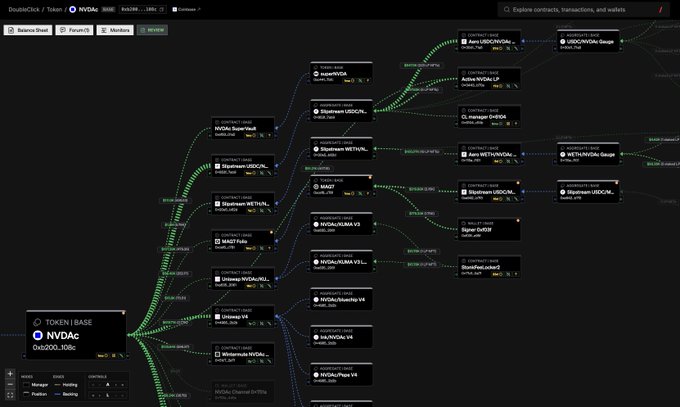Select the superNVDA token node
Image resolution: width=680 pixels, height=407 pixels.
(341, 73)
